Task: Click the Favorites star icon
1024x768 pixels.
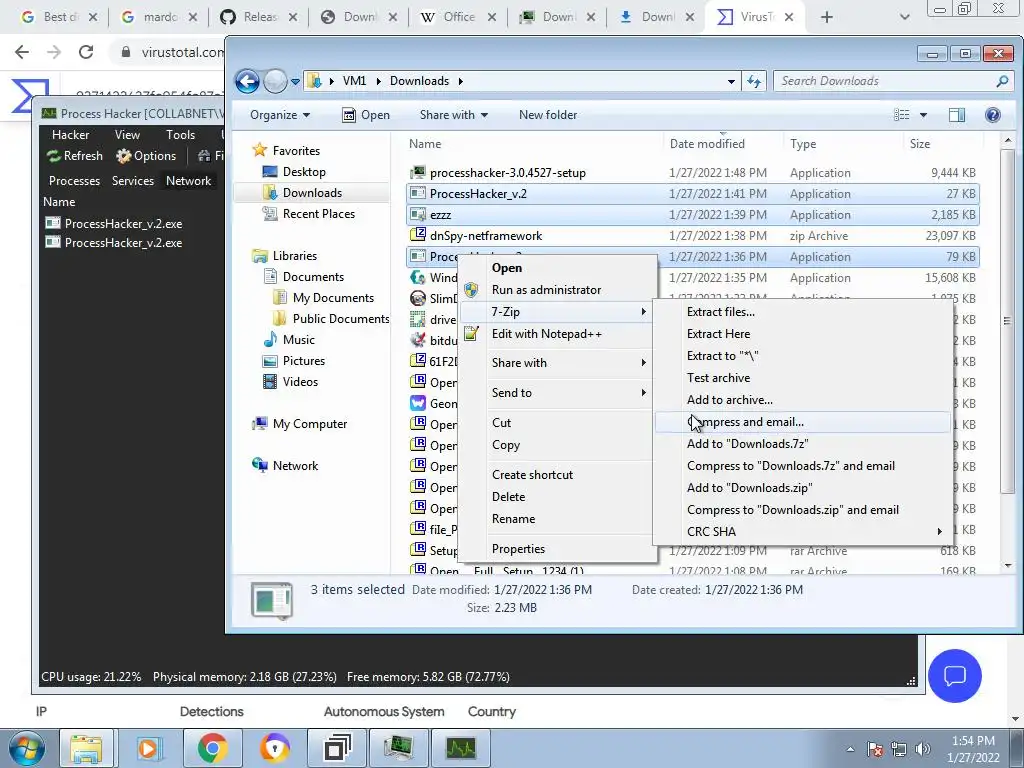Action: click(x=259, y=150)
